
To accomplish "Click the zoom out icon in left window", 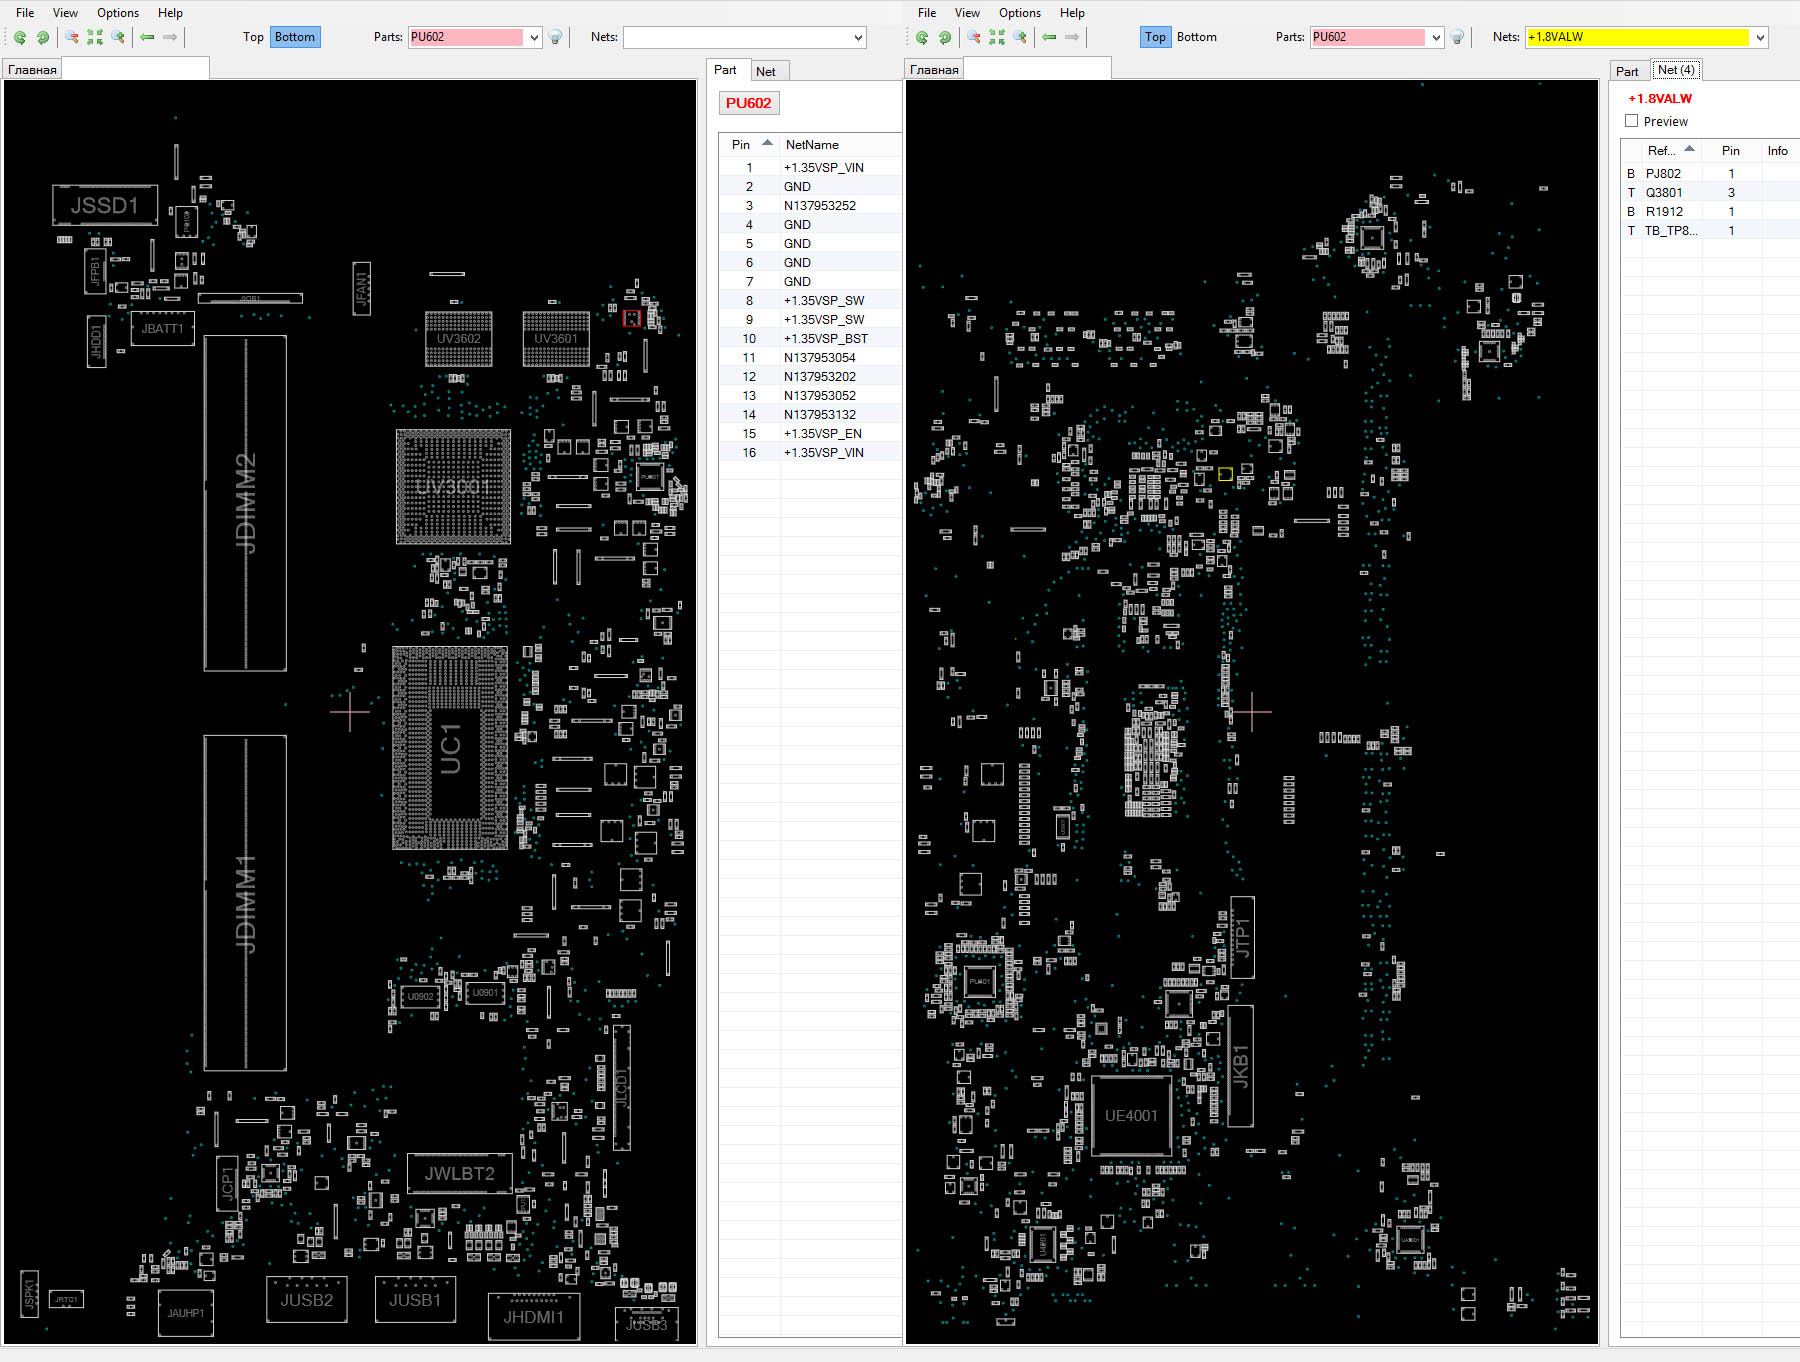I will pos(72,37).
